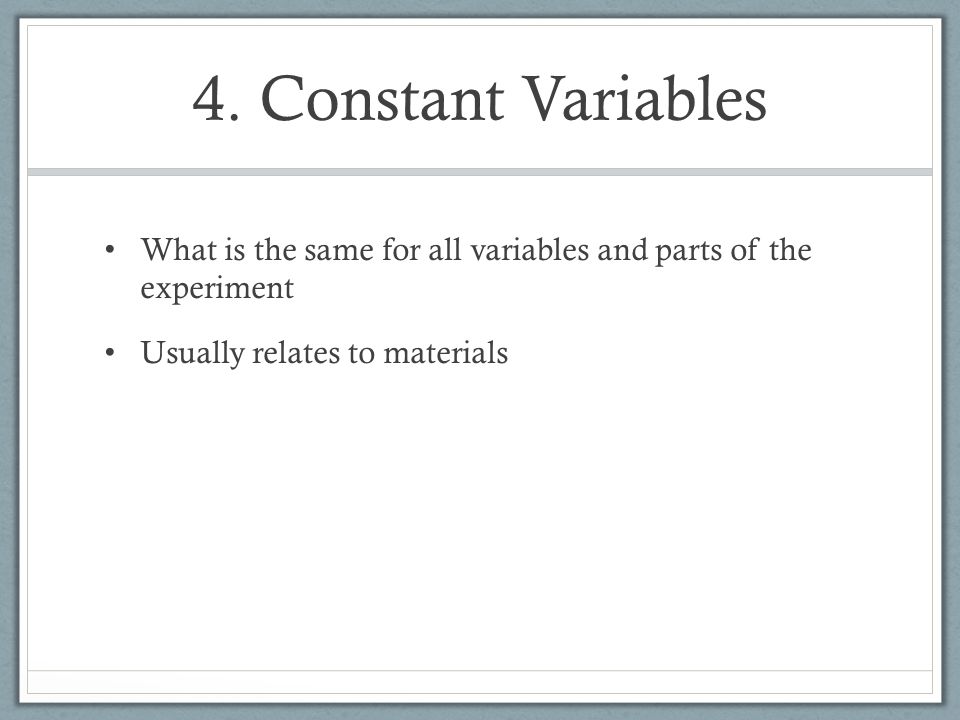This screenshot has width=960, height=720.
Task: Select the gray horizontal divider bar under the title
Action: point(479,172)
